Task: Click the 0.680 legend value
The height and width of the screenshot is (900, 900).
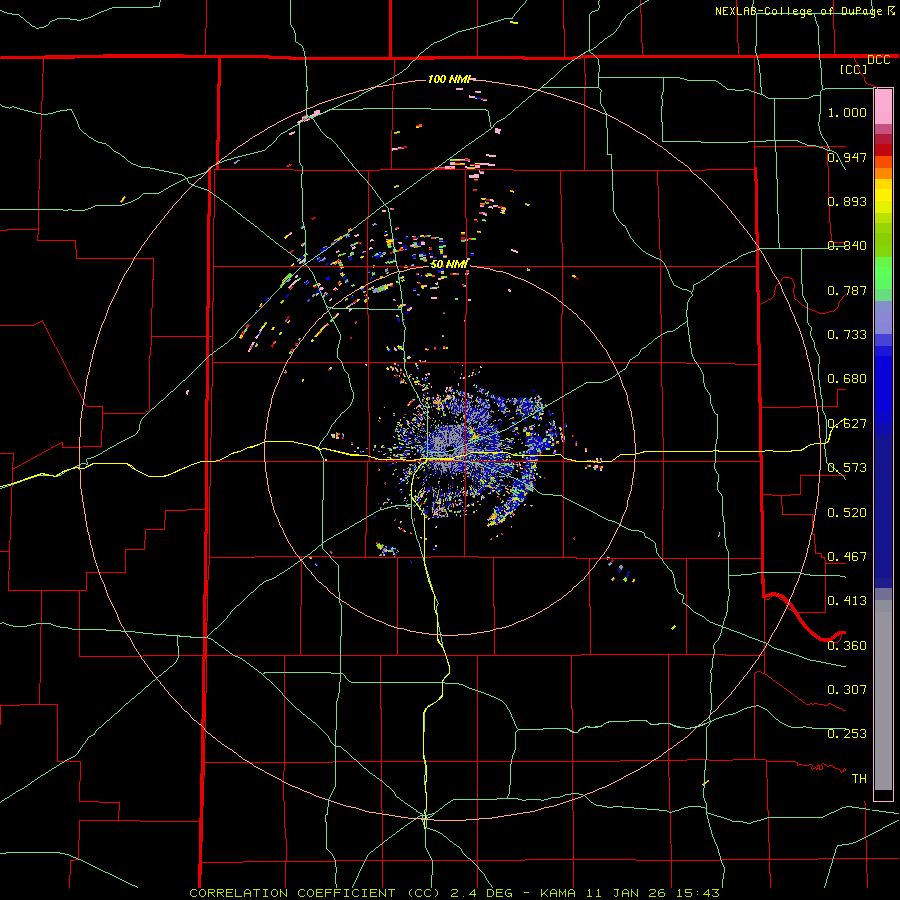Action: coord(847,379)
